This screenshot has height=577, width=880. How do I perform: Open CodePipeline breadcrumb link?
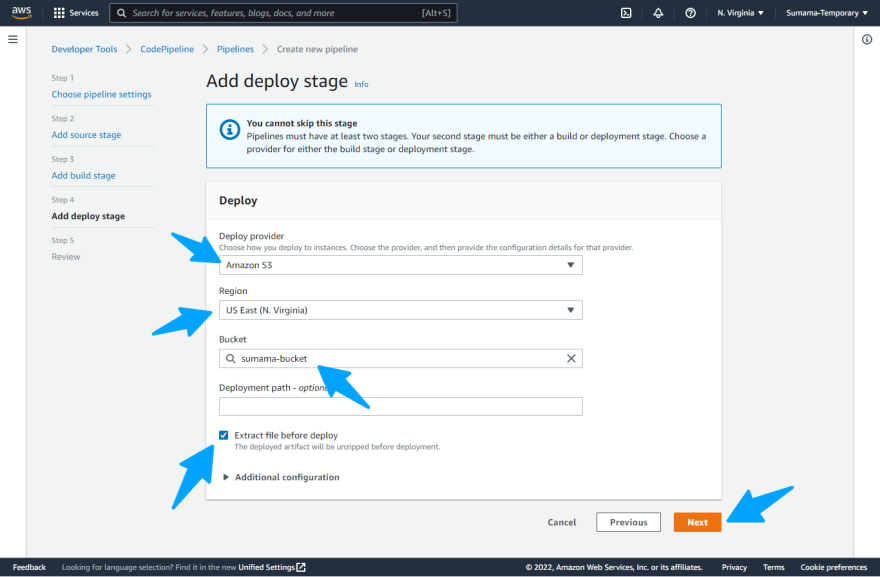[167, 49]
